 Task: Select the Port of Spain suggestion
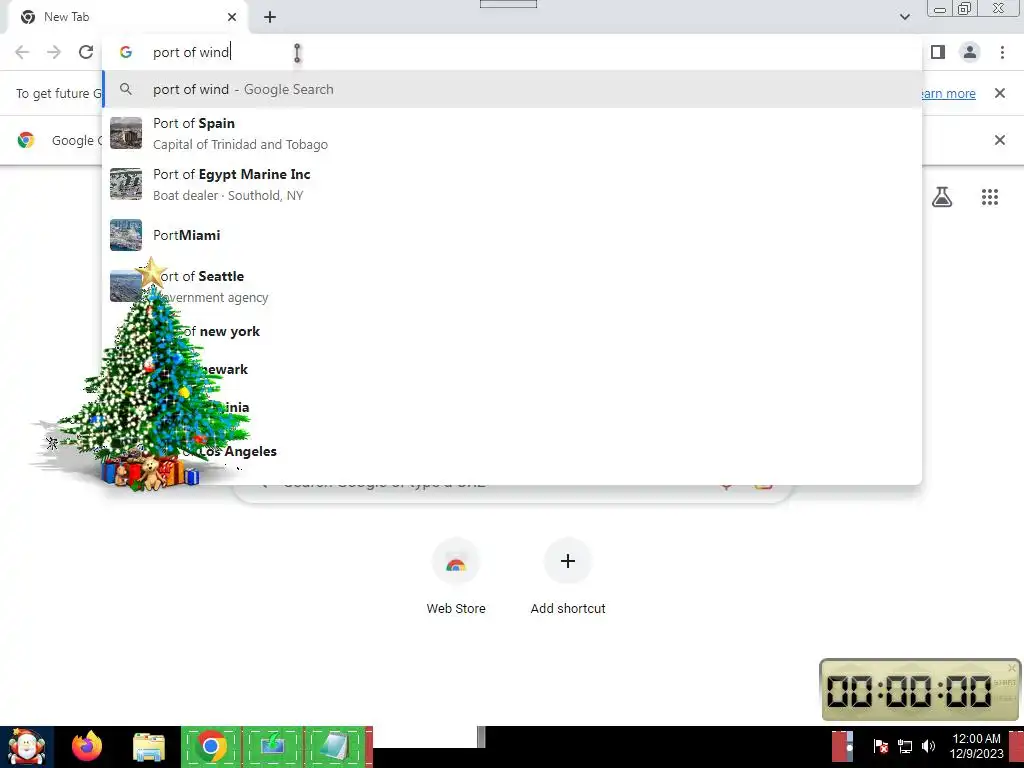pos(512,133)
